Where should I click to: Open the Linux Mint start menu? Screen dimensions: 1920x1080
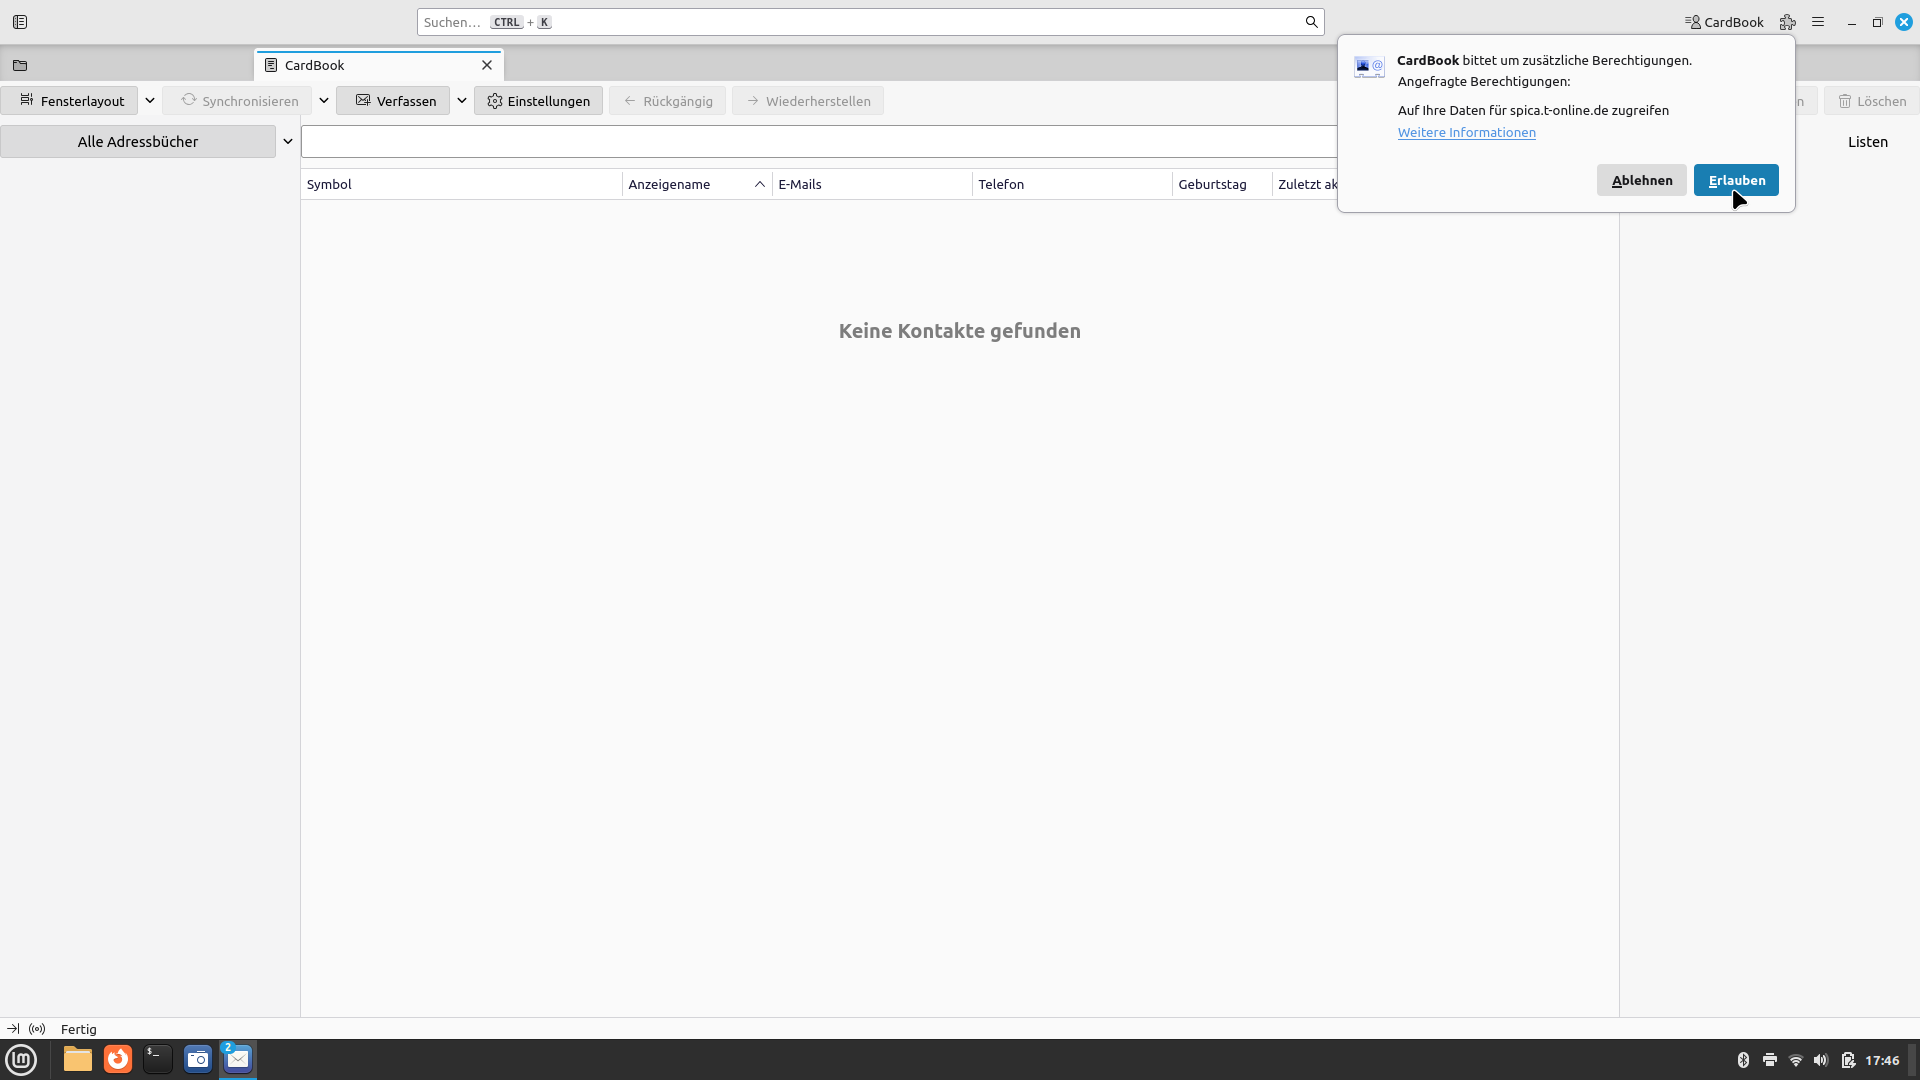(x=21, y=1059)
